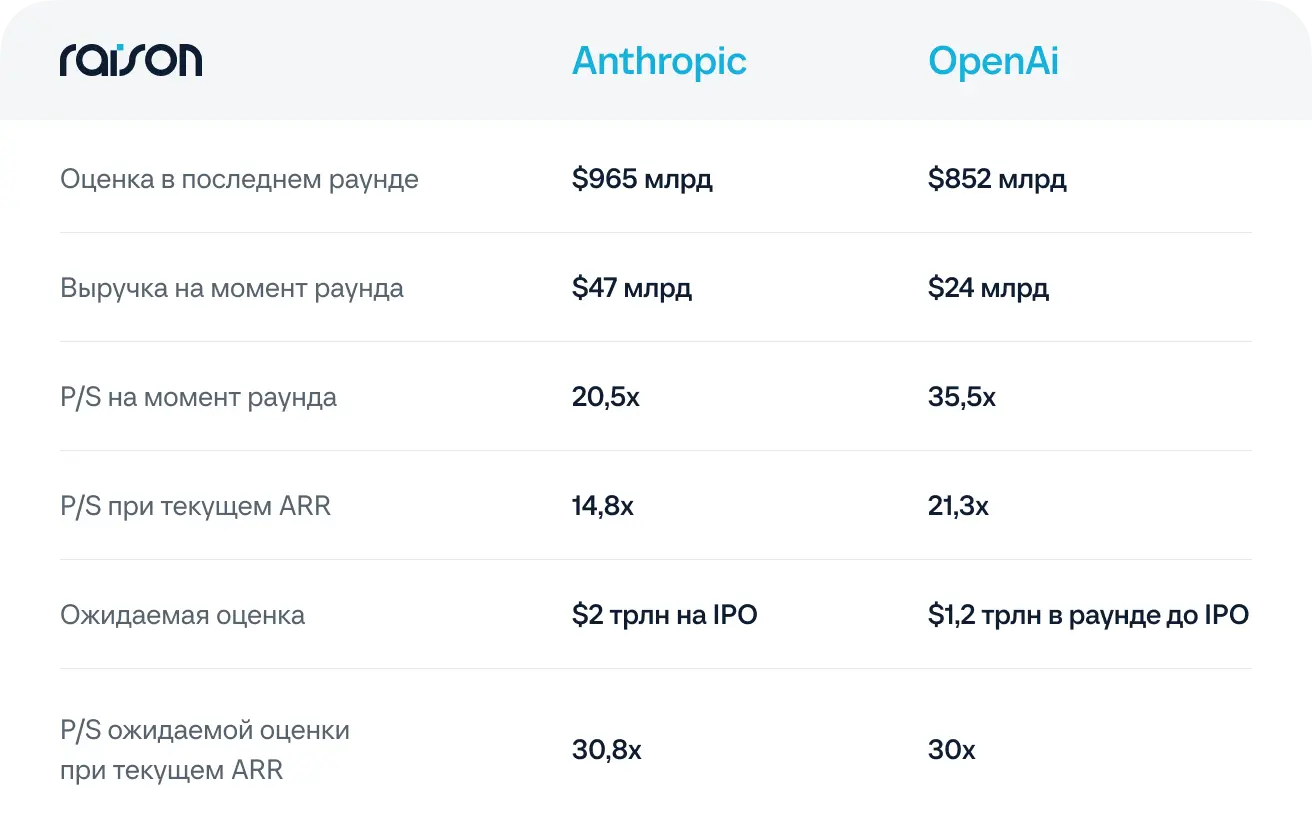Click the 30x expected P/S for OpenAi
Screen dimensions: 1312x833
point(951,750)
